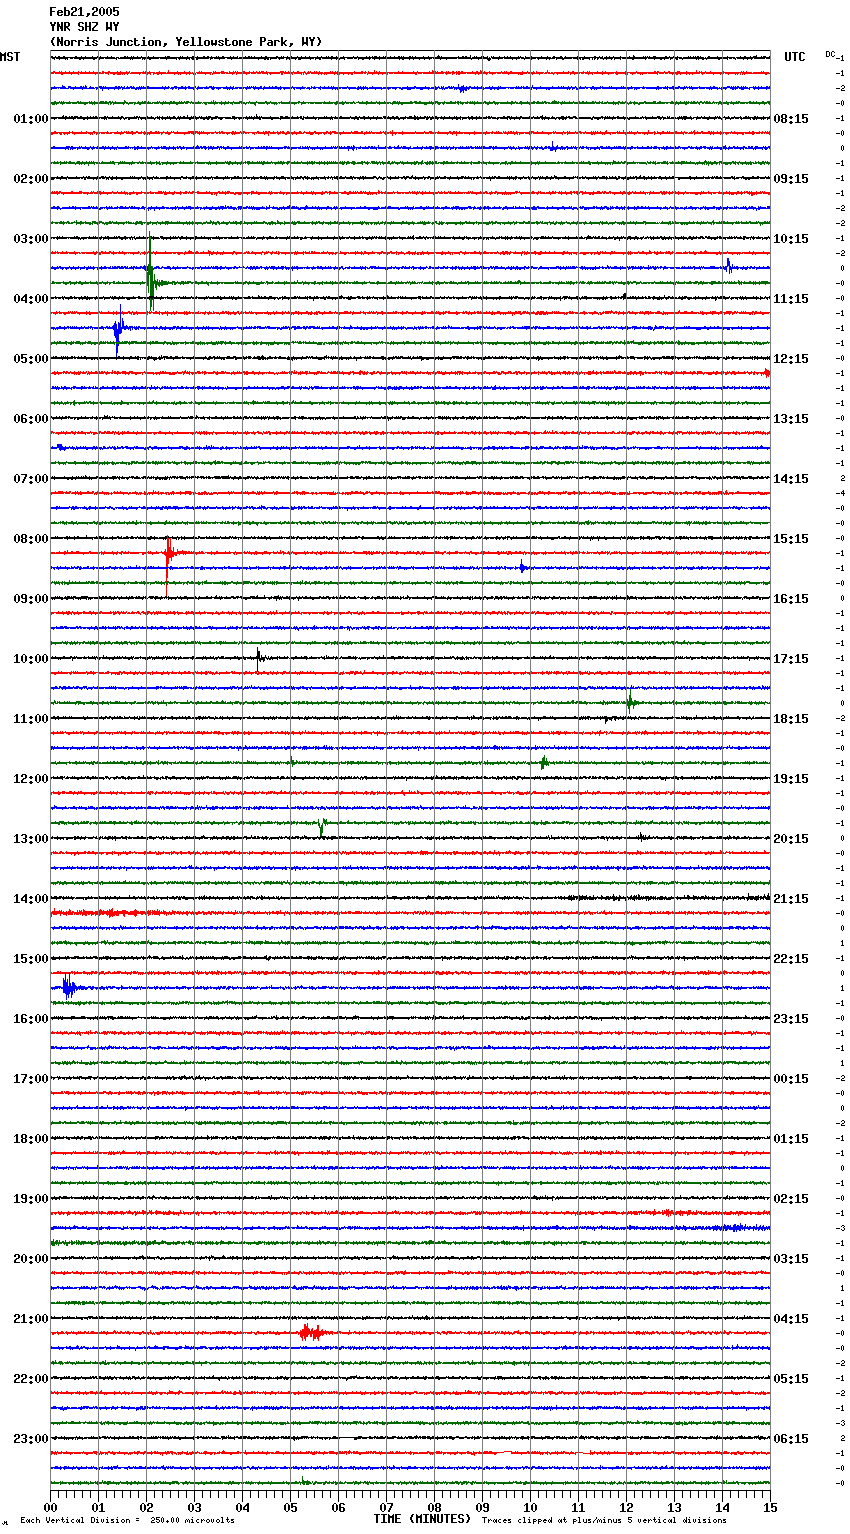
Task: Pick the 05:00 MST hour label
Action: tap(31, 359)
